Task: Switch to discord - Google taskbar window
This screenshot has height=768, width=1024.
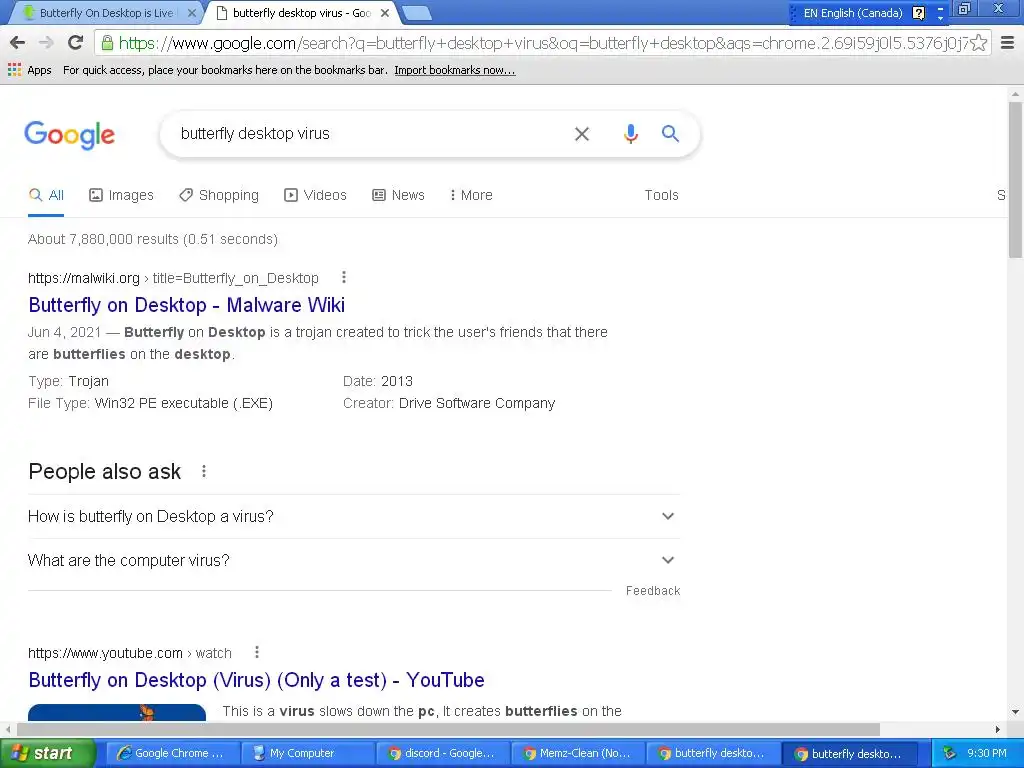Action: click(x=442, y=753)
